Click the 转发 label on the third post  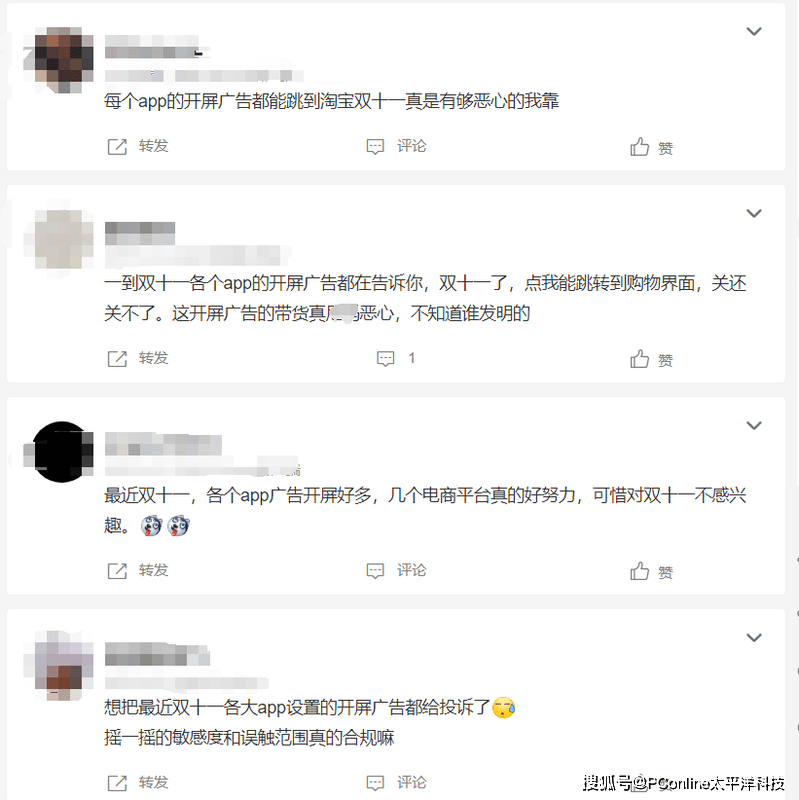click(153, 570)
